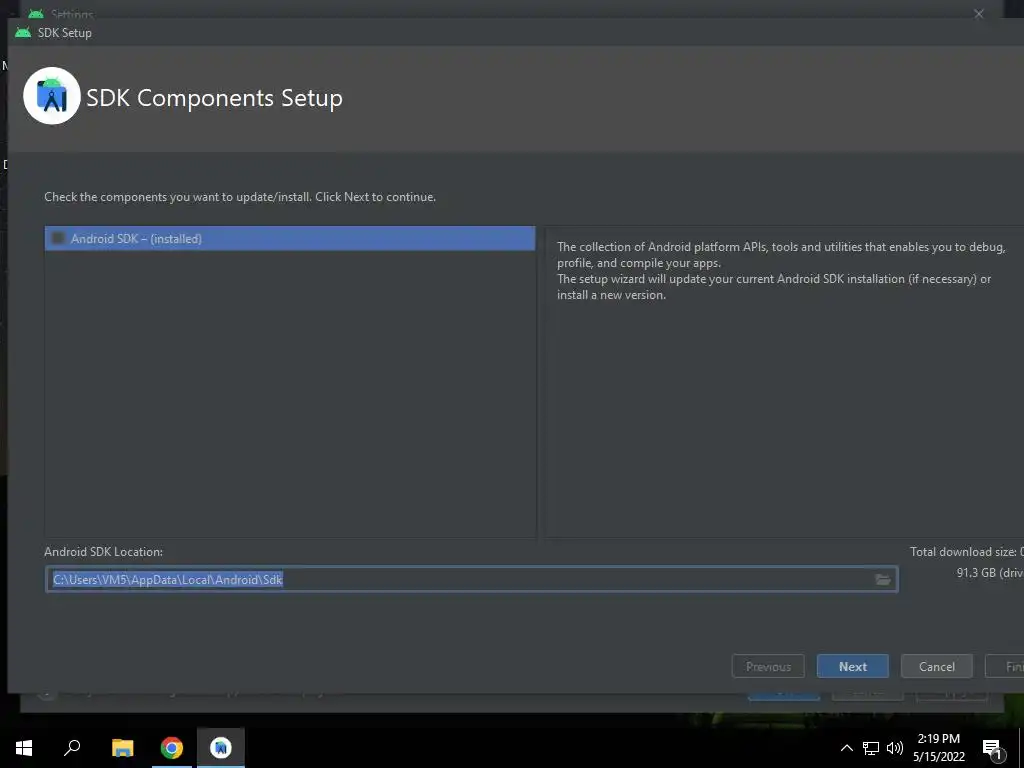
Task: Click the '91.3 GB' drive space text
Action: 989,573
